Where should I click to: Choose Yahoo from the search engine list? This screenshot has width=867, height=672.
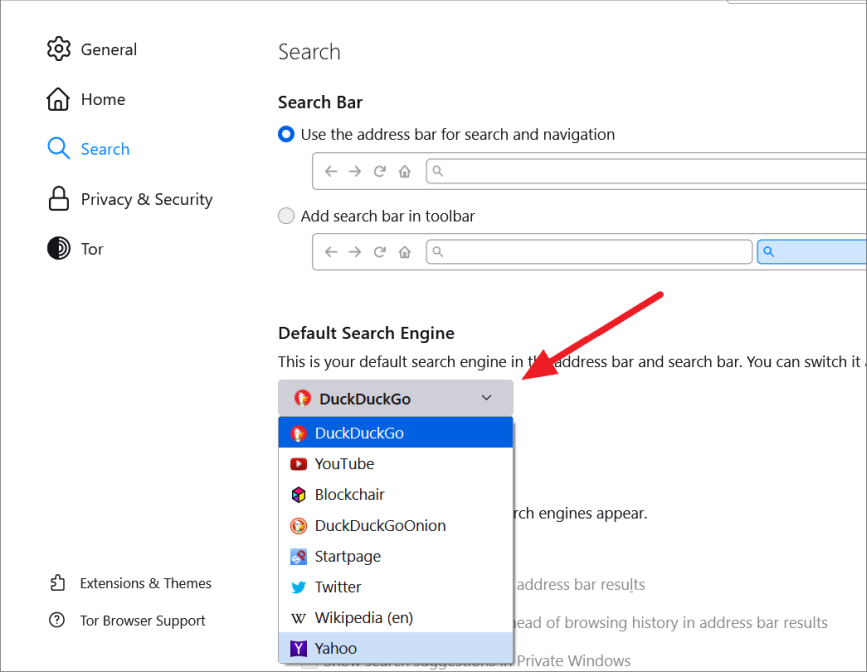[x=335, y=648]
